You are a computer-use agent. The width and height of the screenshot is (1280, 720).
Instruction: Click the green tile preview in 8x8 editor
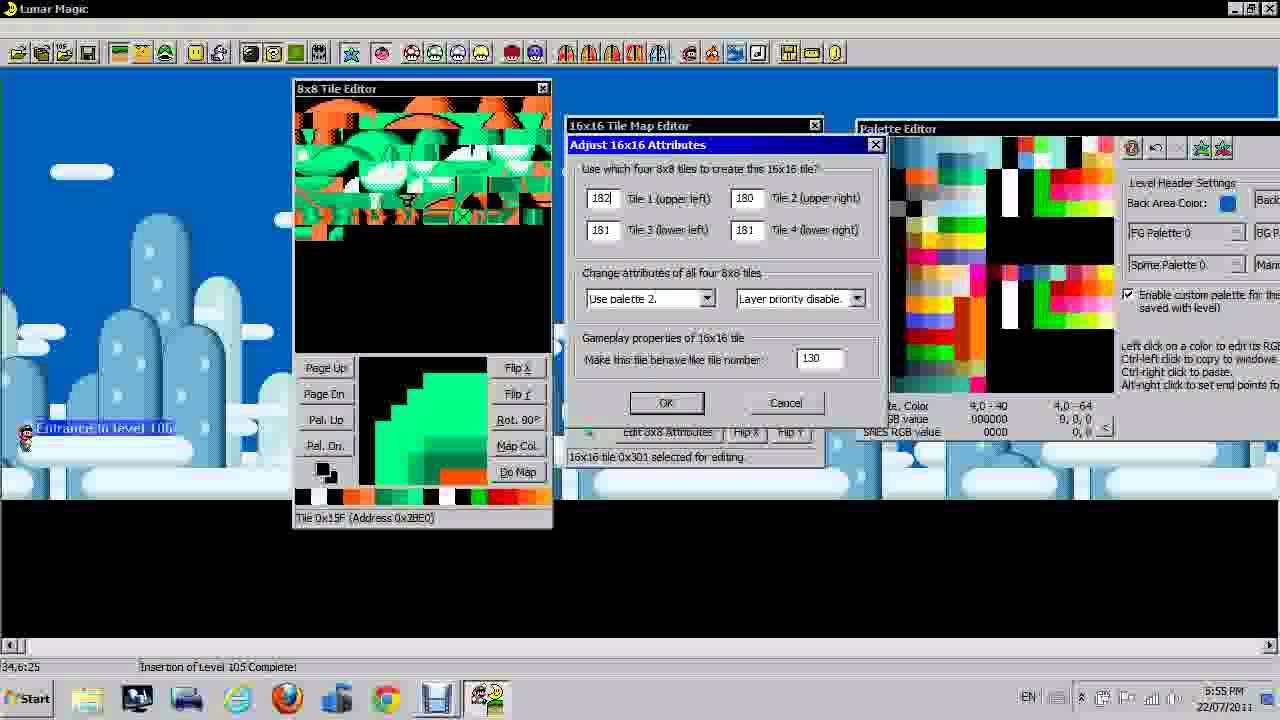(x=423, y=421)
